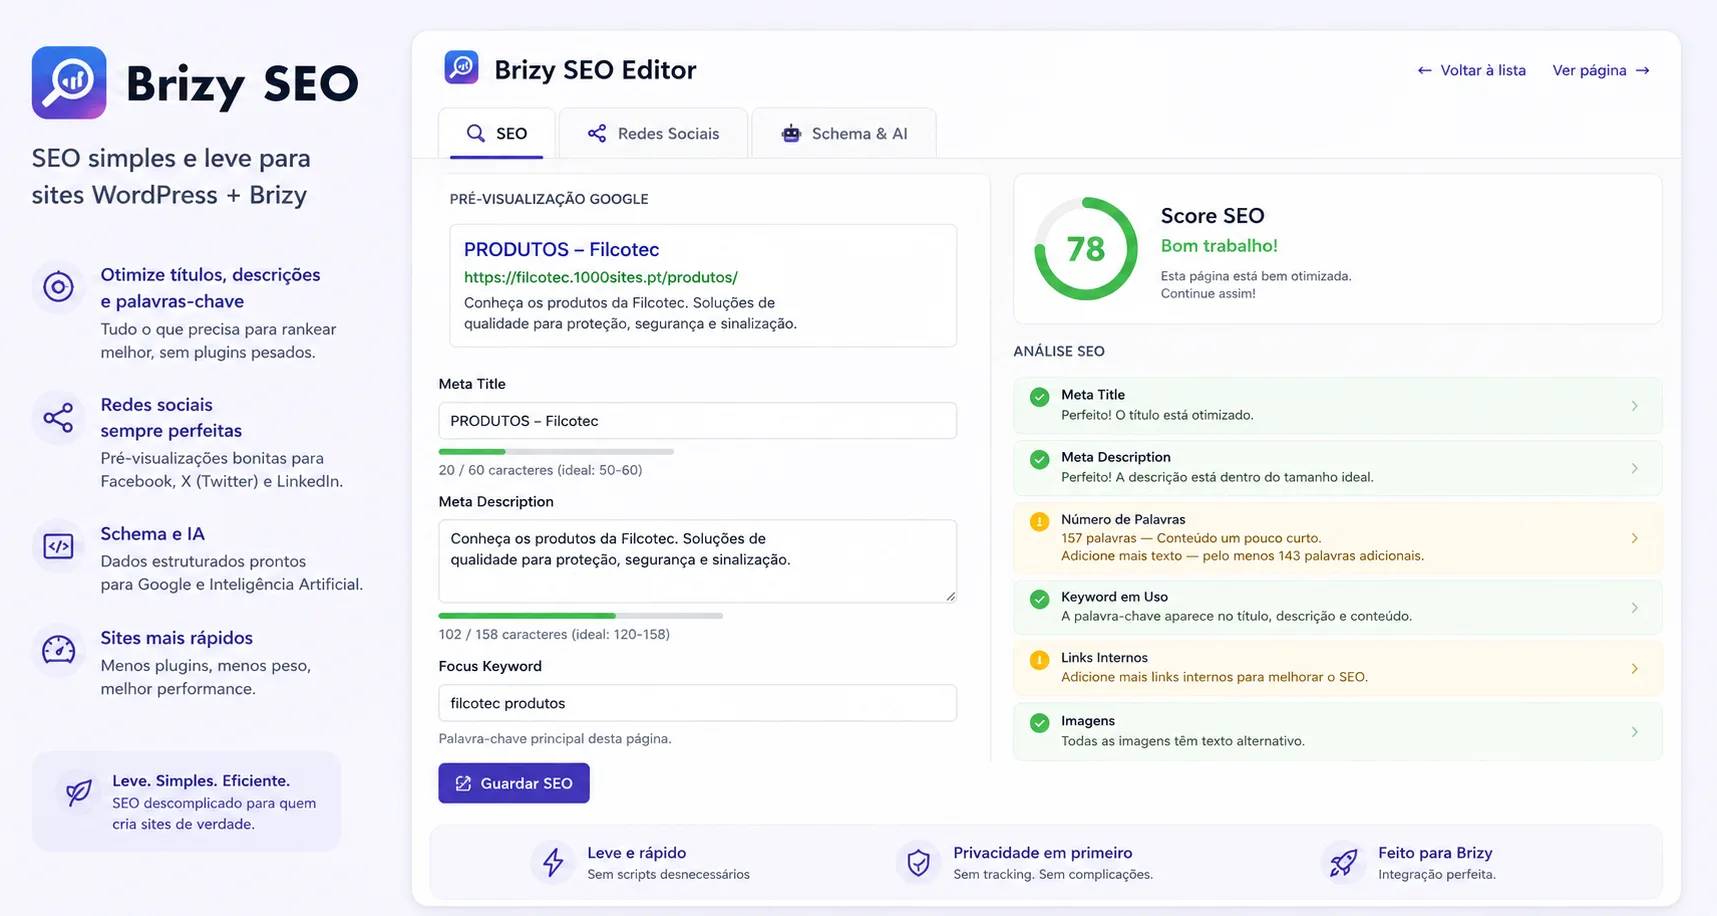
Task: Expand the Meta Title analysis chevron
Action: 1635,406
